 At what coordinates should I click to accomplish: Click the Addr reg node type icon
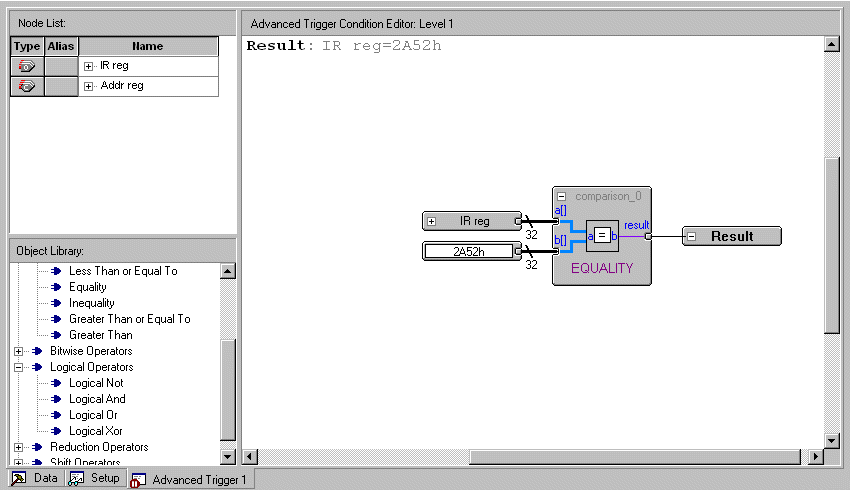(27, 86)
